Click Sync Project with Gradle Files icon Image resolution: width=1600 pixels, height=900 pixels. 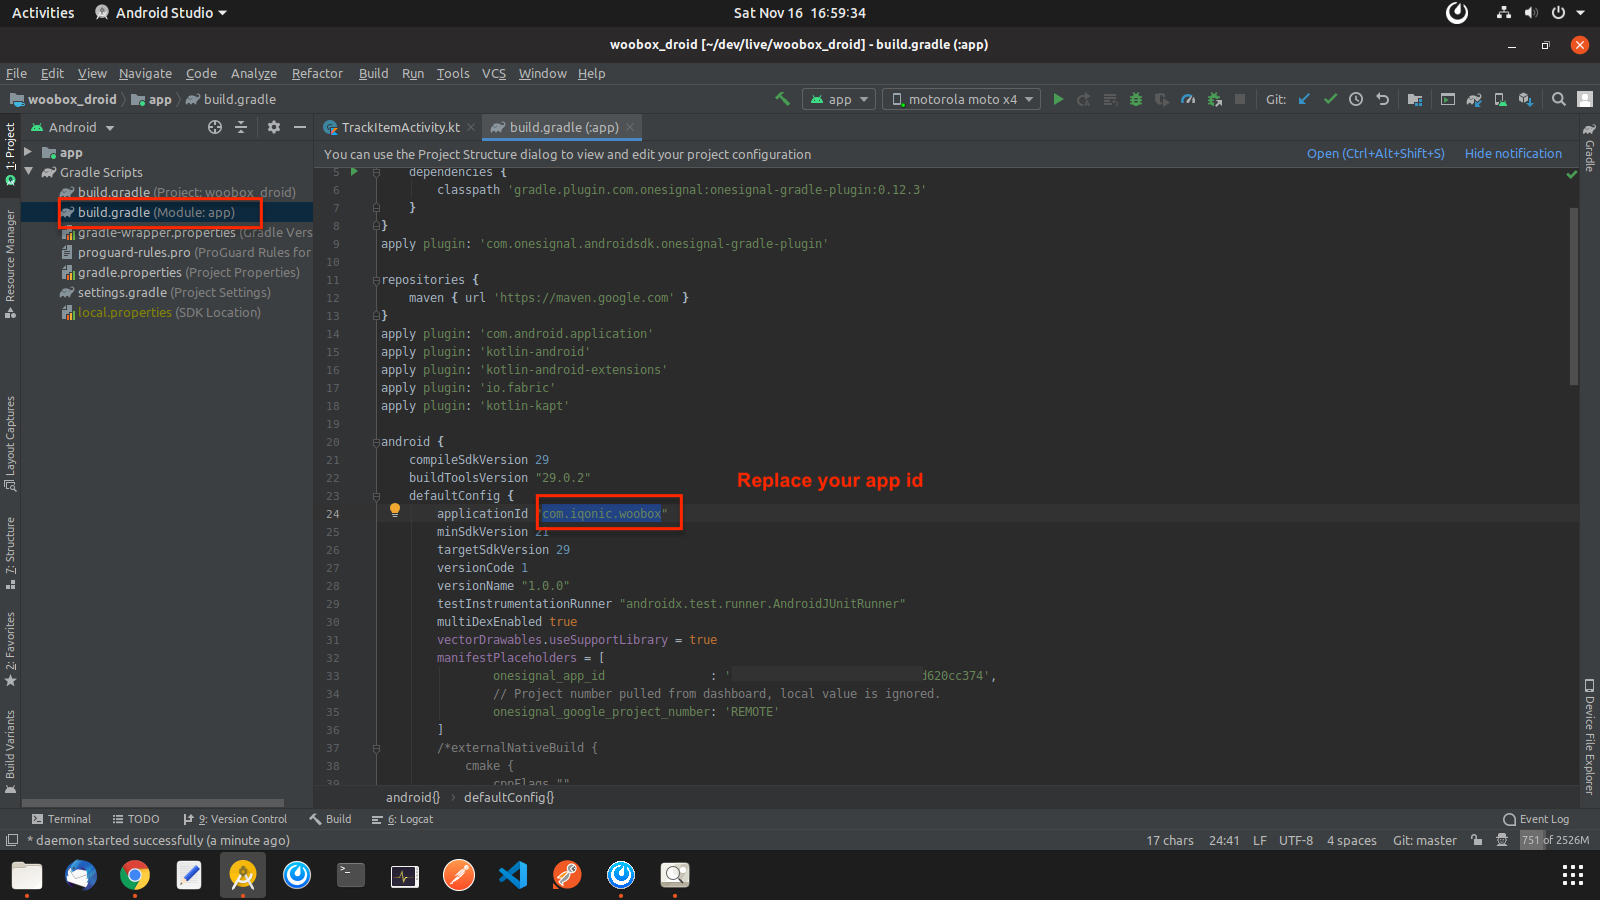coord(1474,99)
